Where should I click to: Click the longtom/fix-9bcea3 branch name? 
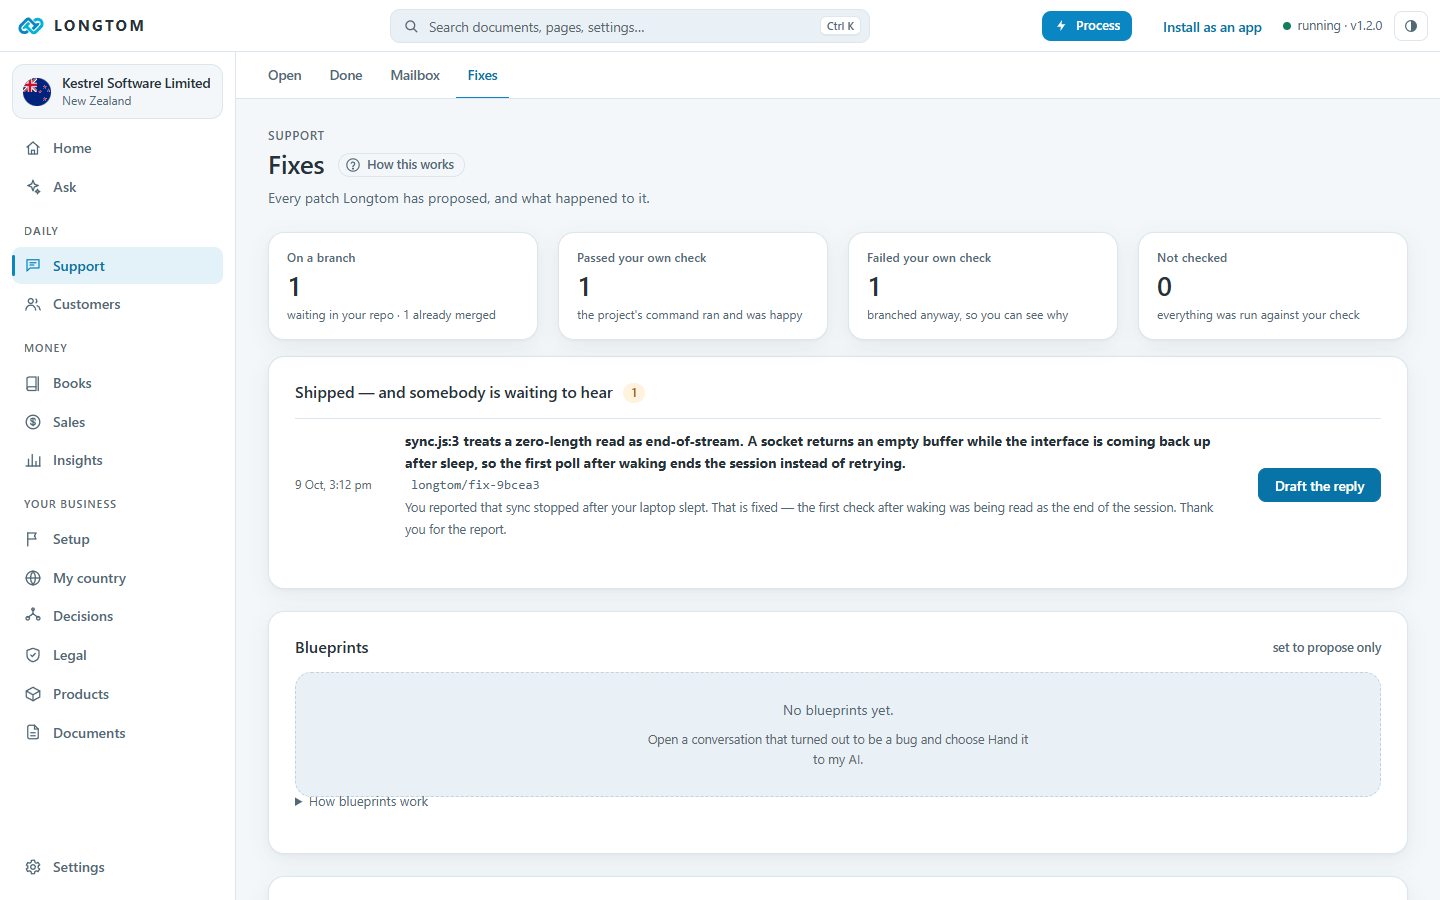[475, 485]
